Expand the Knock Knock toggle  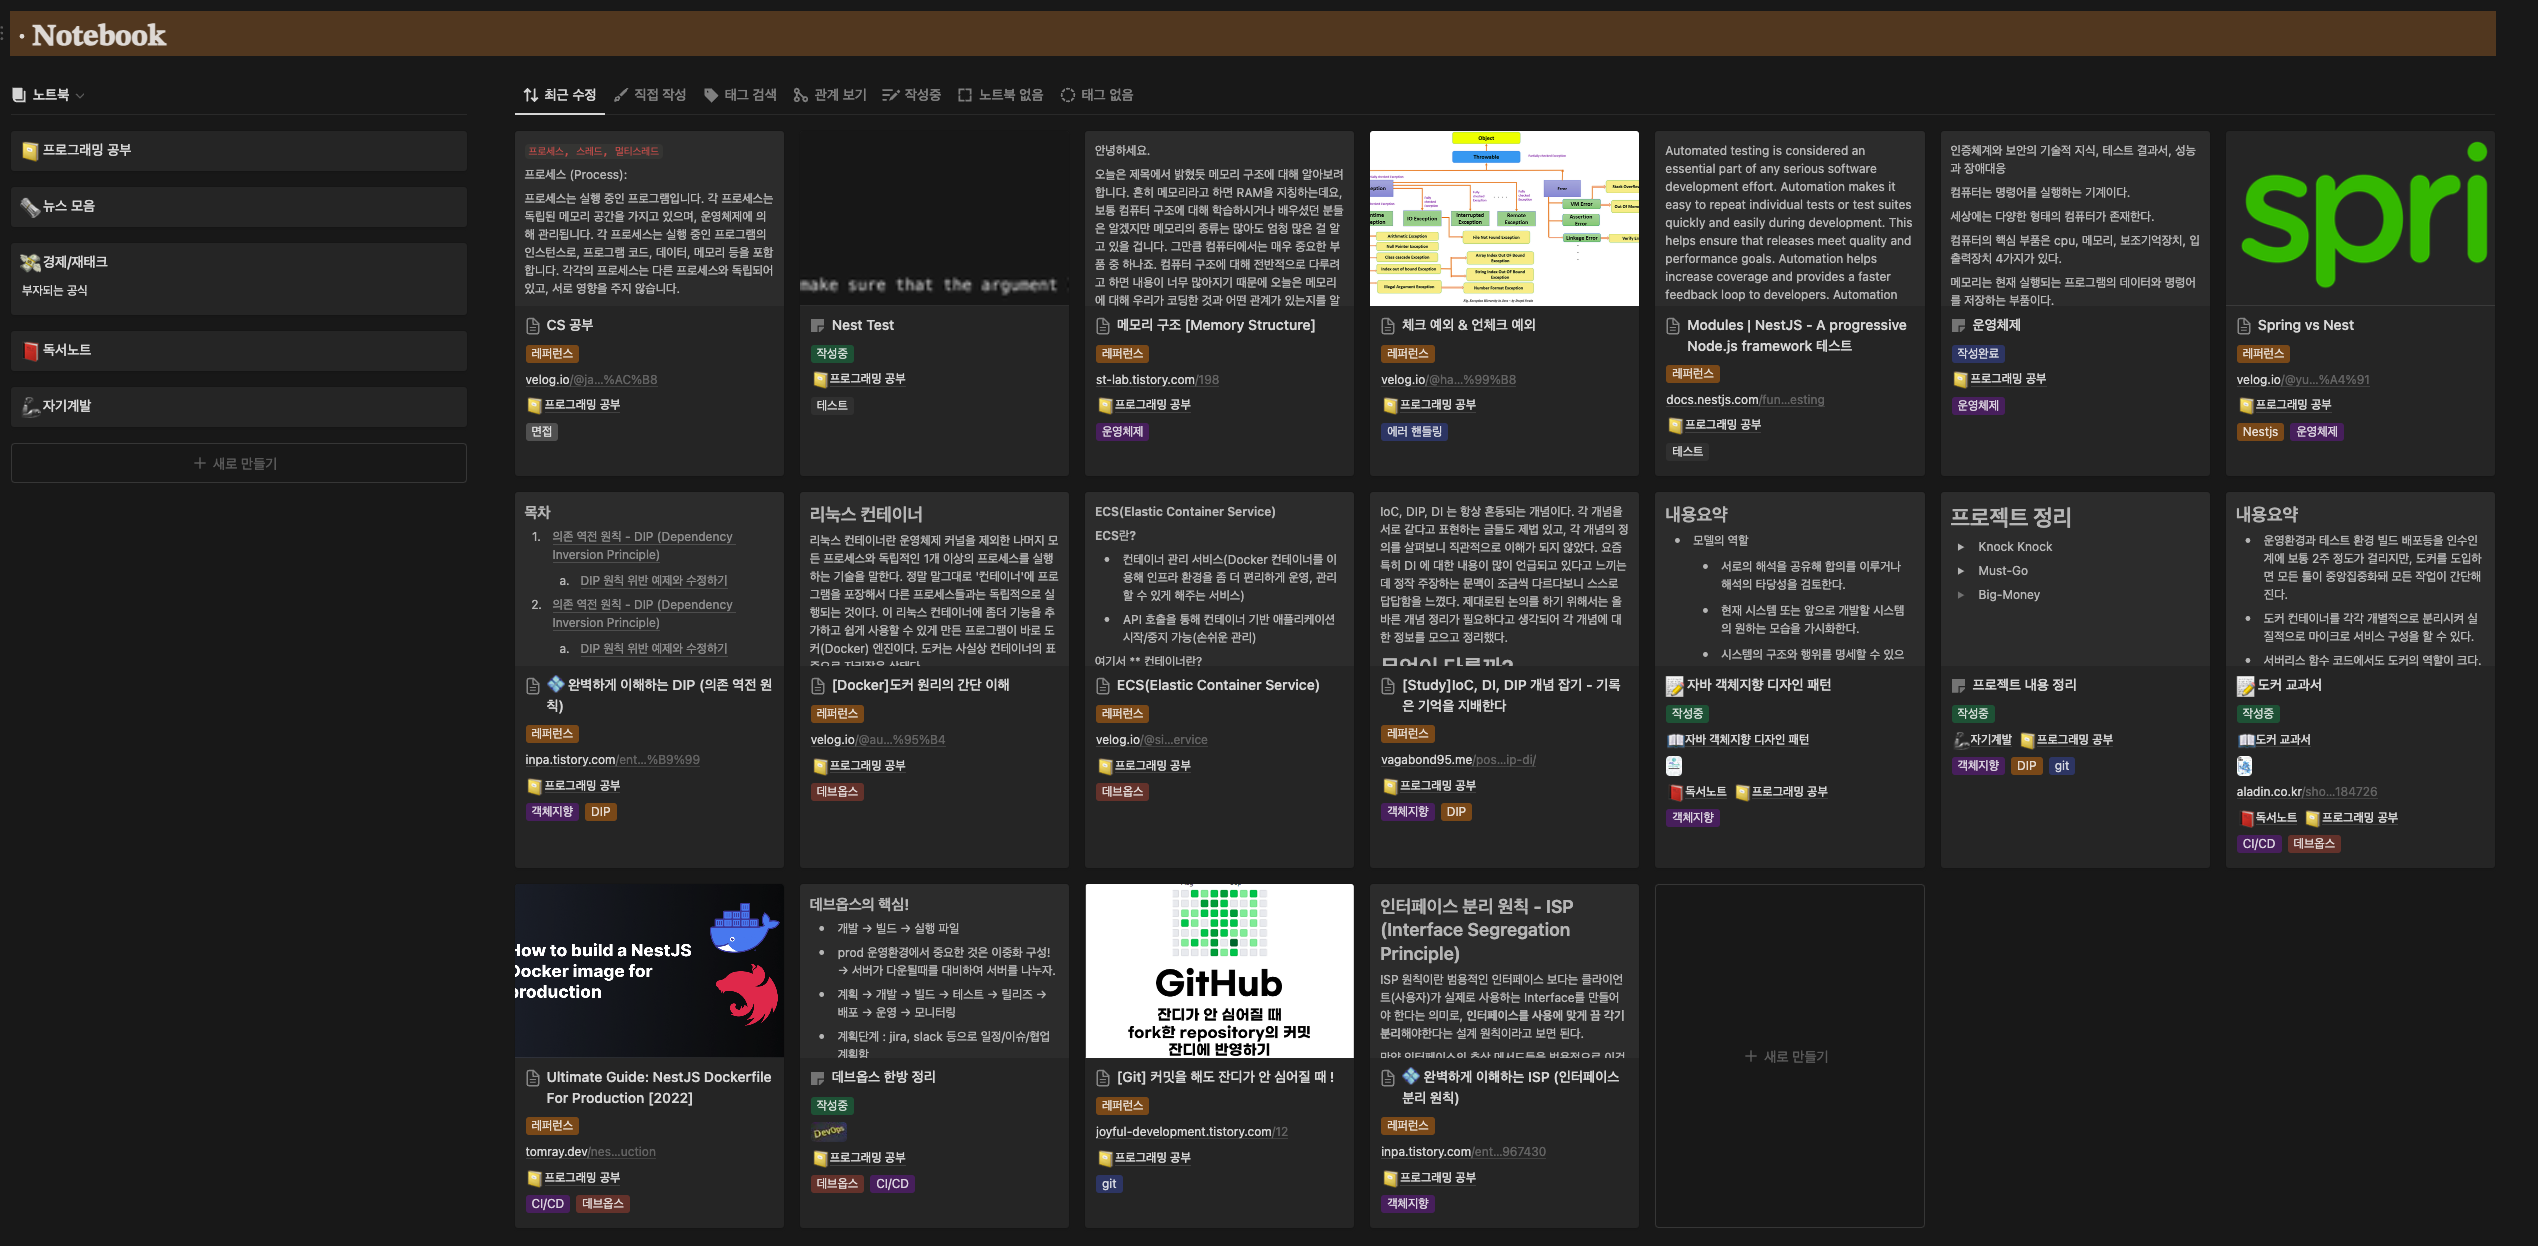(x=1960, y=547)
